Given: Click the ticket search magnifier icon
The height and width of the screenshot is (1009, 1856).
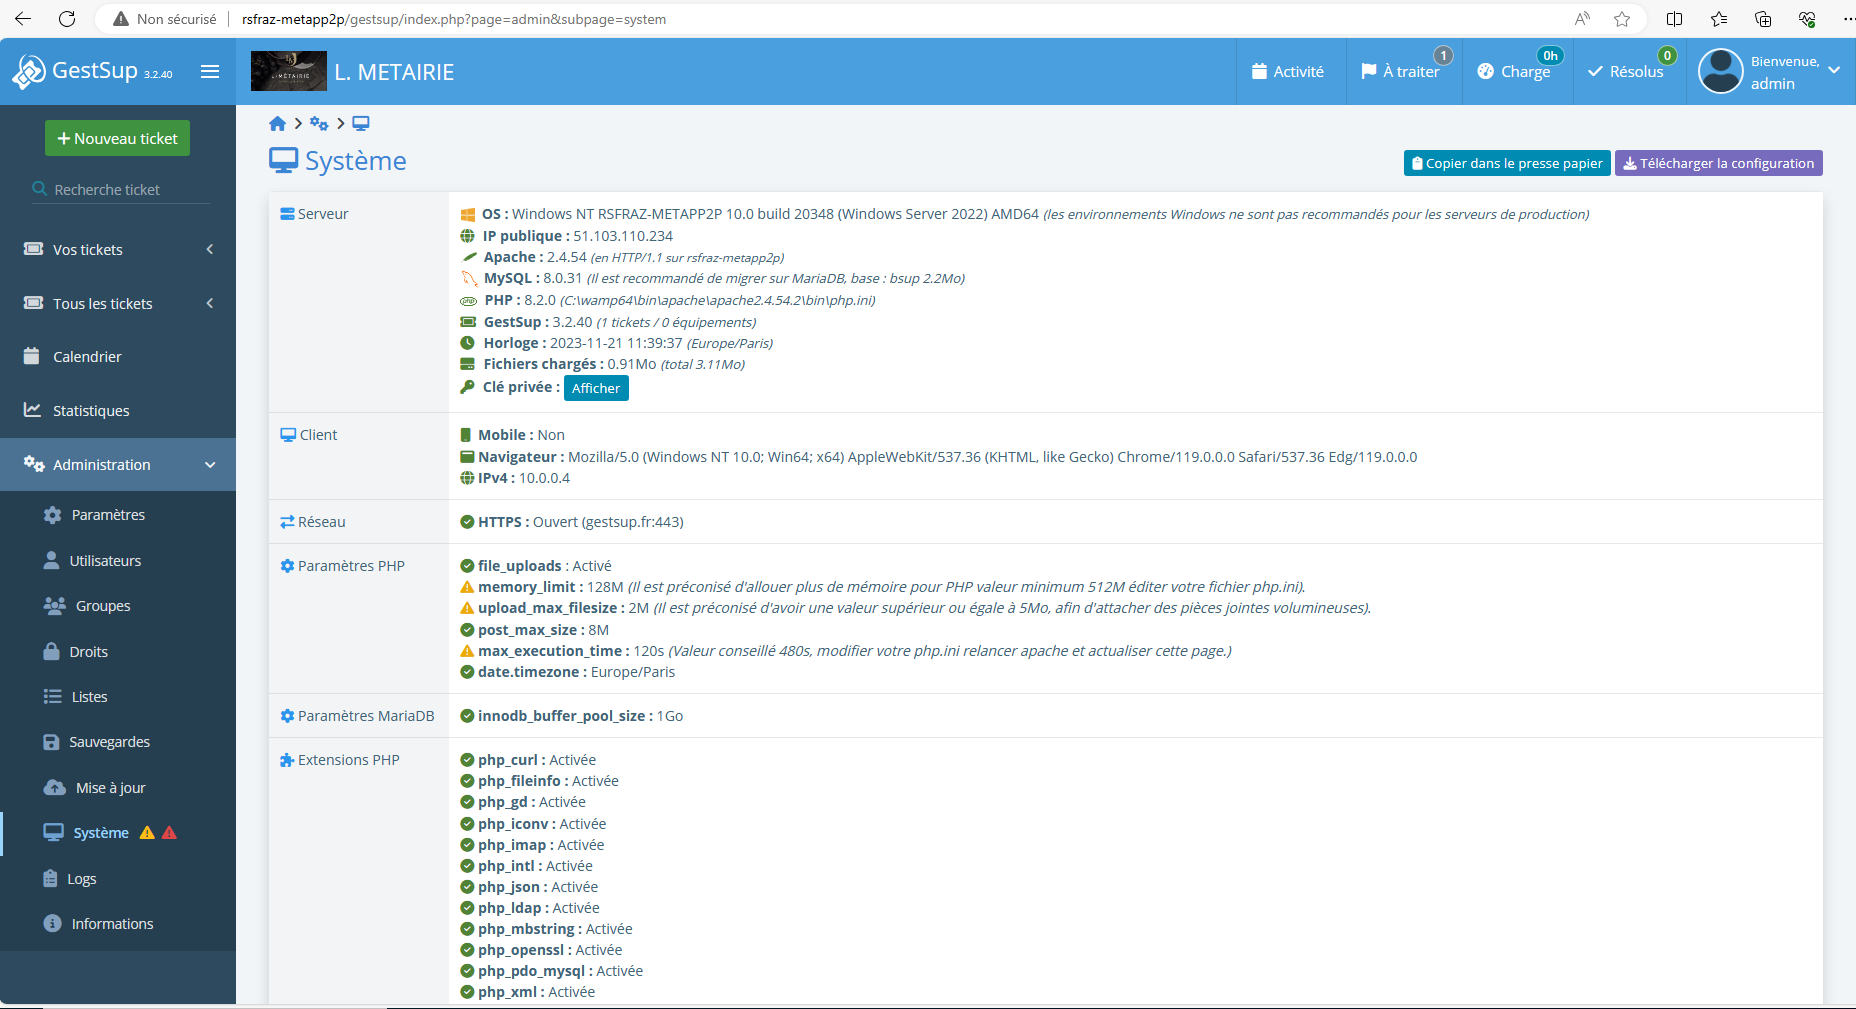Looking at the screenshot, I should (40, 189).
